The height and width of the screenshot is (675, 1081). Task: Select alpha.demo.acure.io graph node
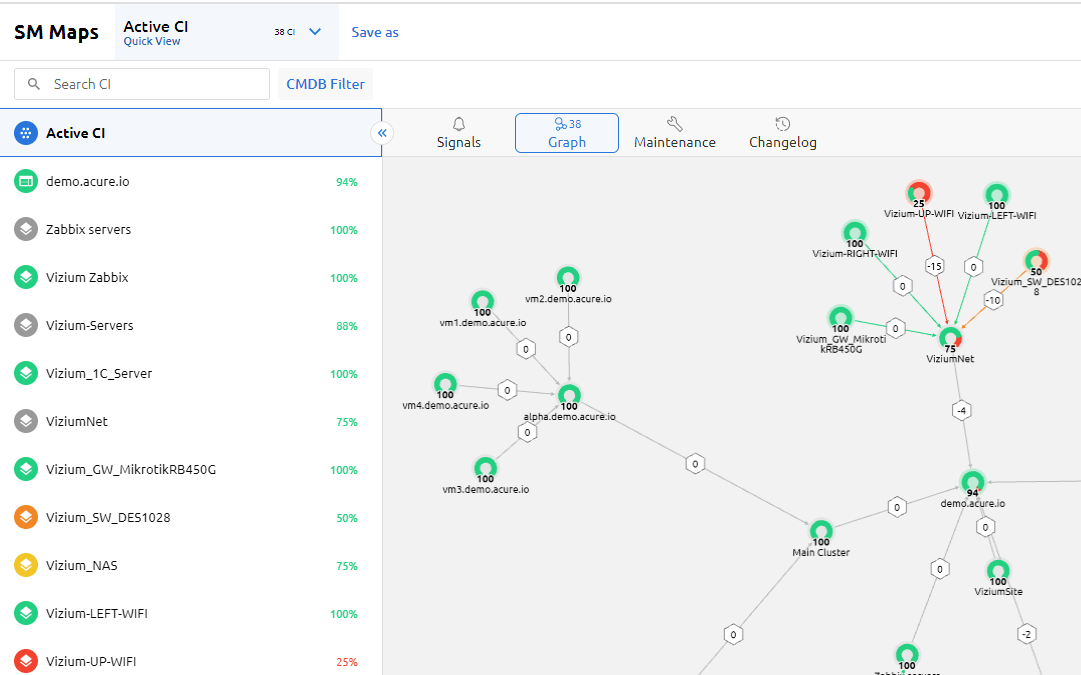tap(569, 396)
